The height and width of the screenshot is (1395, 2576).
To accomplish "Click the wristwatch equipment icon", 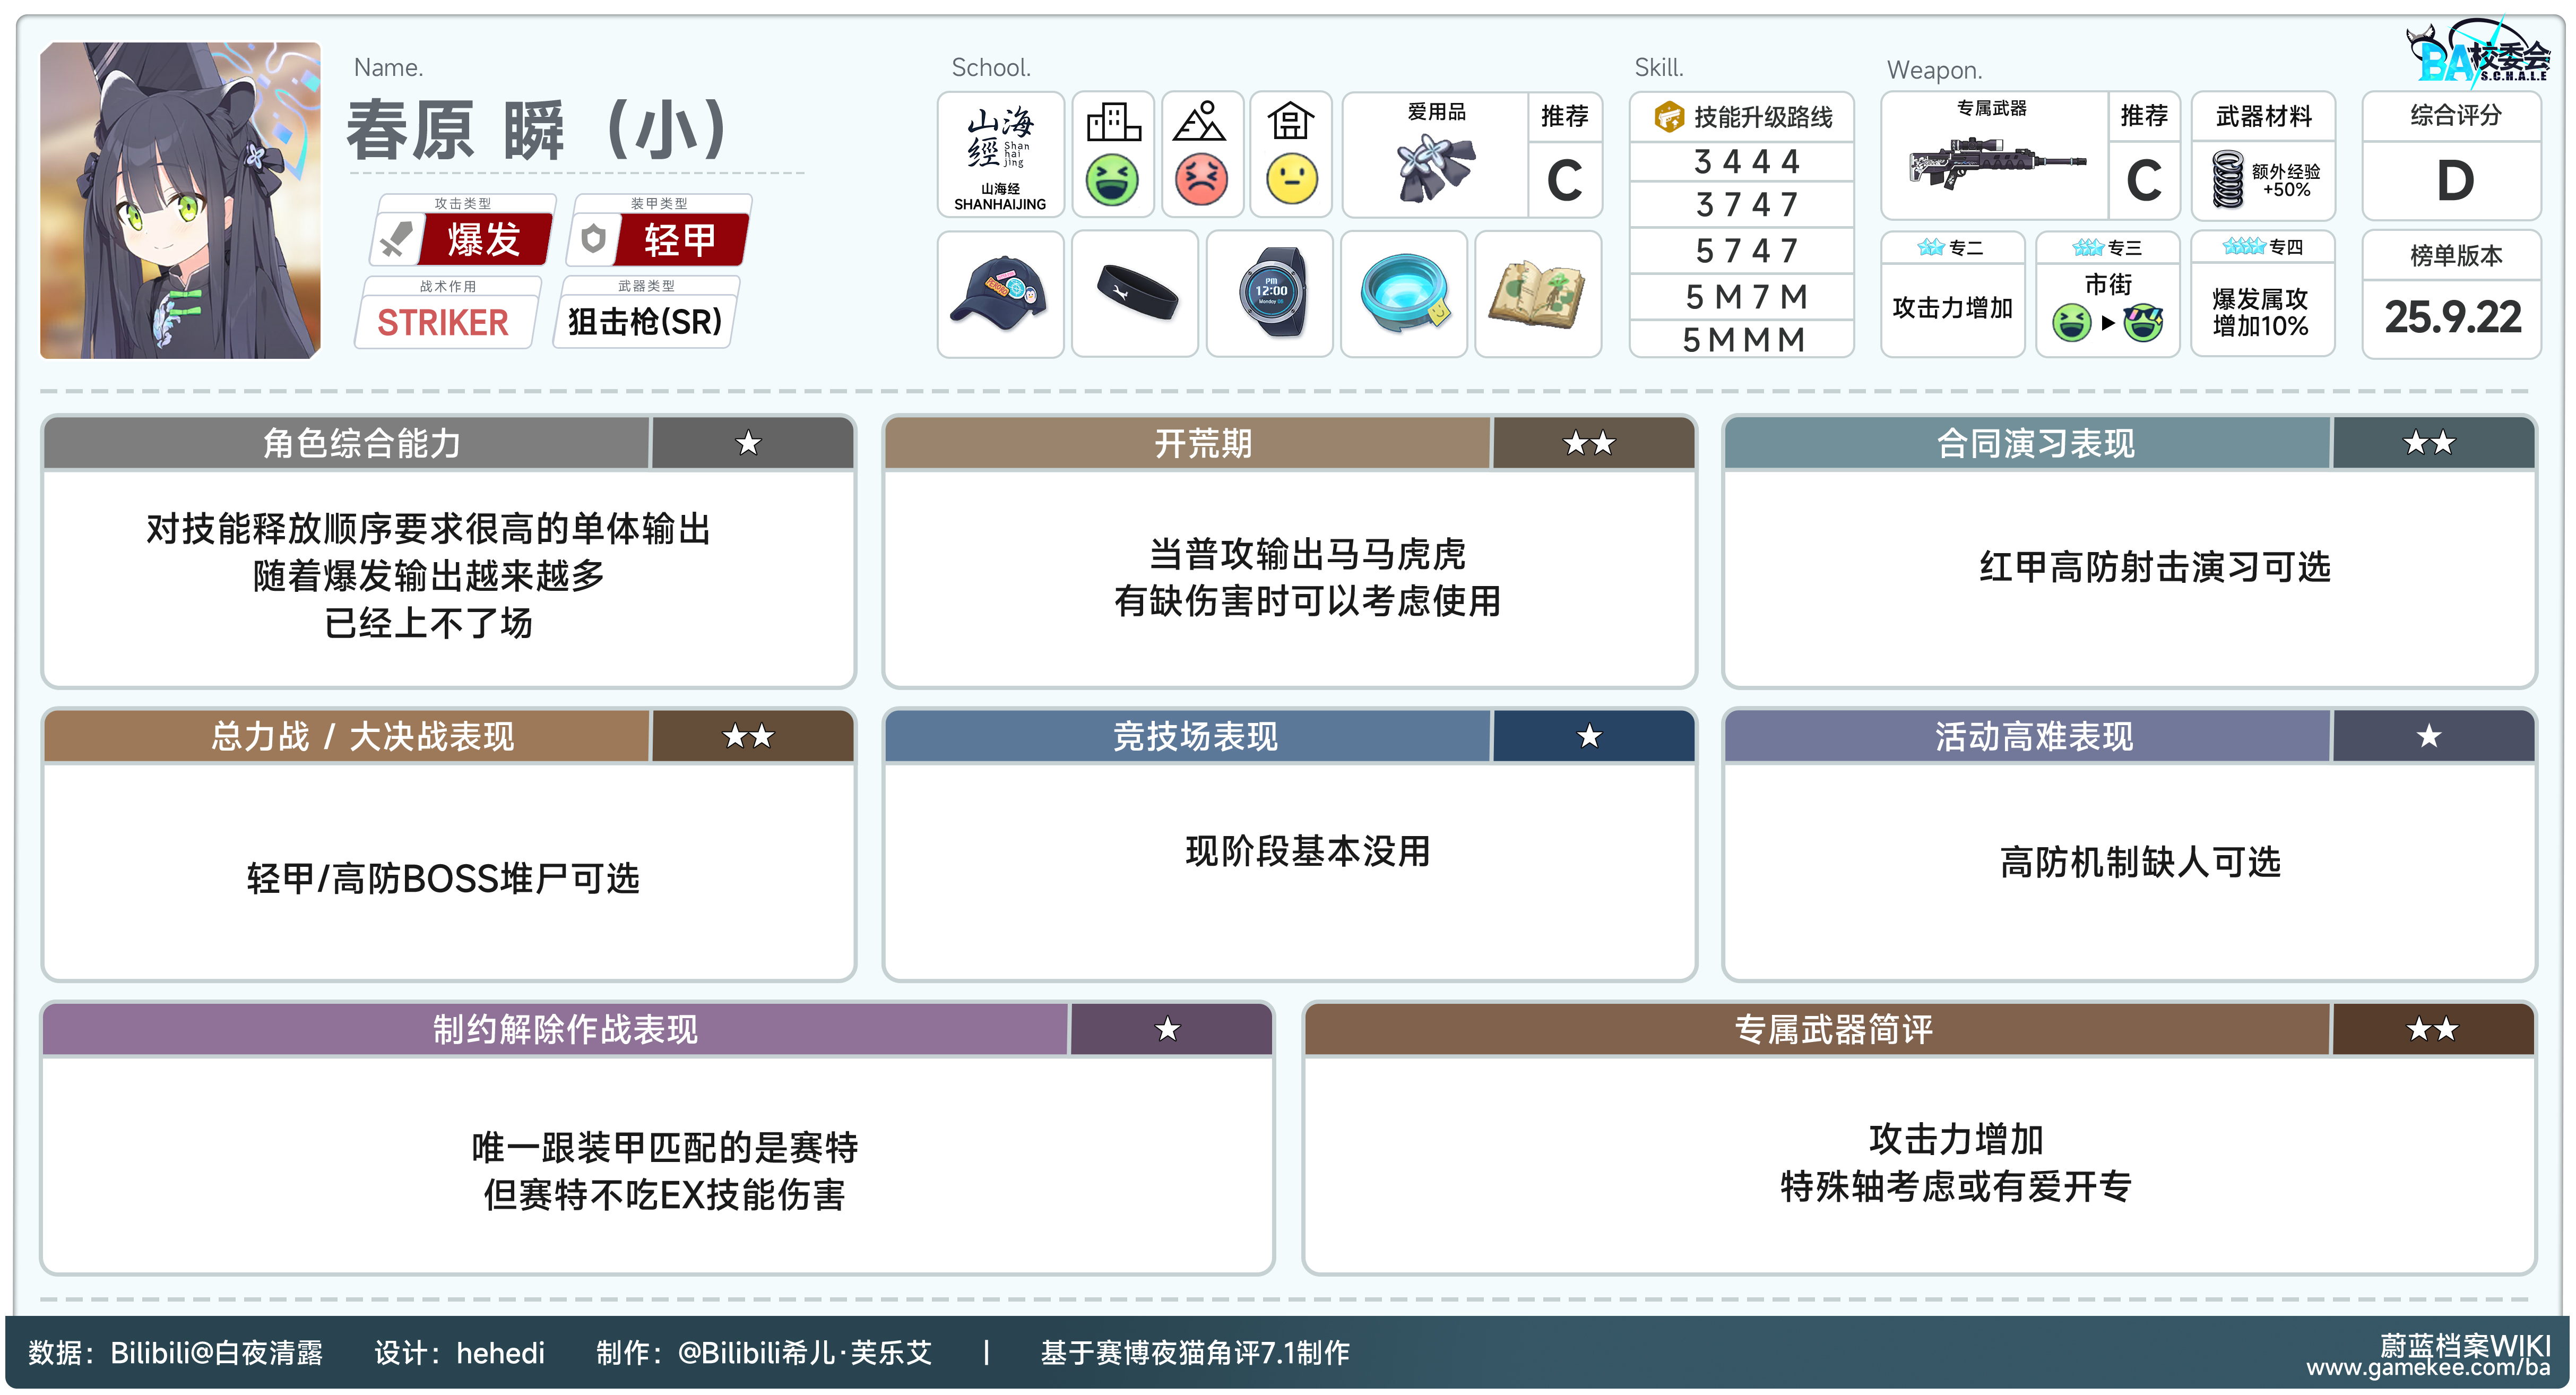I will 1269,294.
